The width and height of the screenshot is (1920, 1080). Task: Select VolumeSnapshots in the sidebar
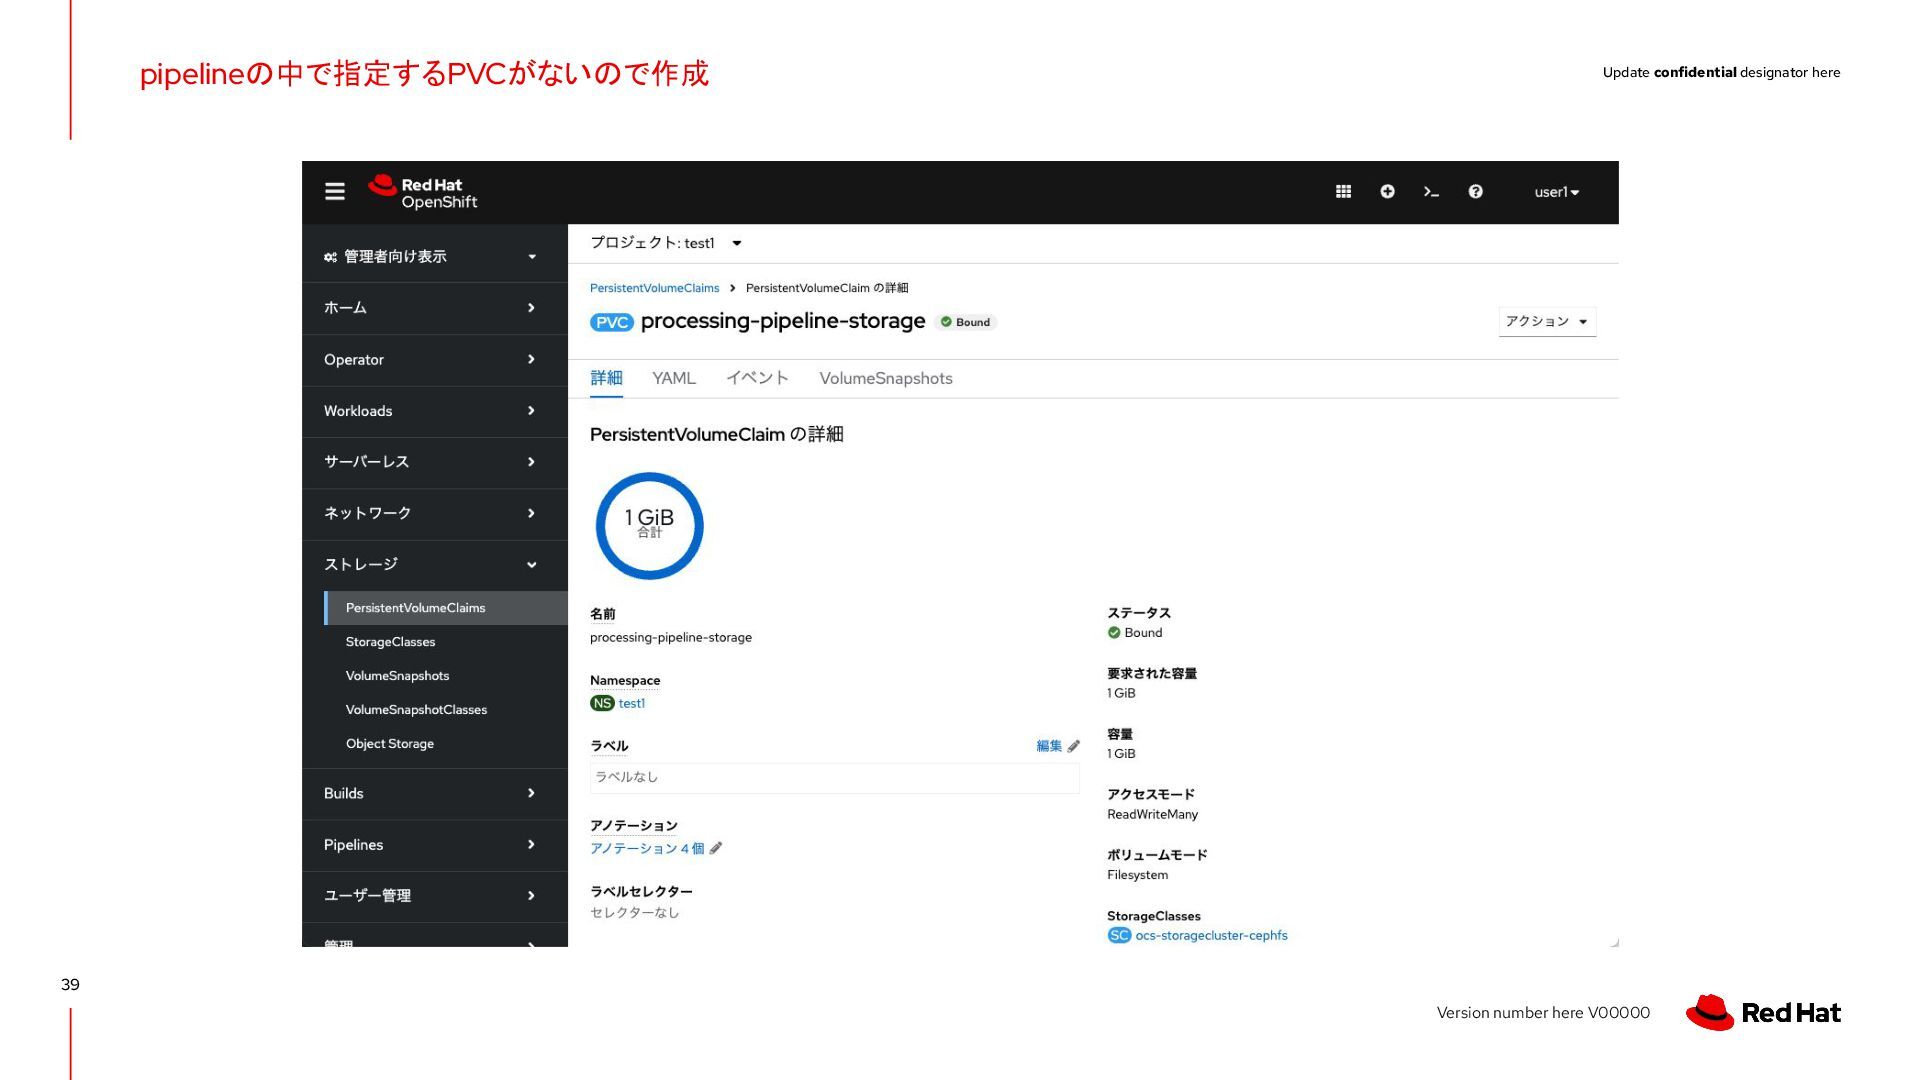pos(445,676)
